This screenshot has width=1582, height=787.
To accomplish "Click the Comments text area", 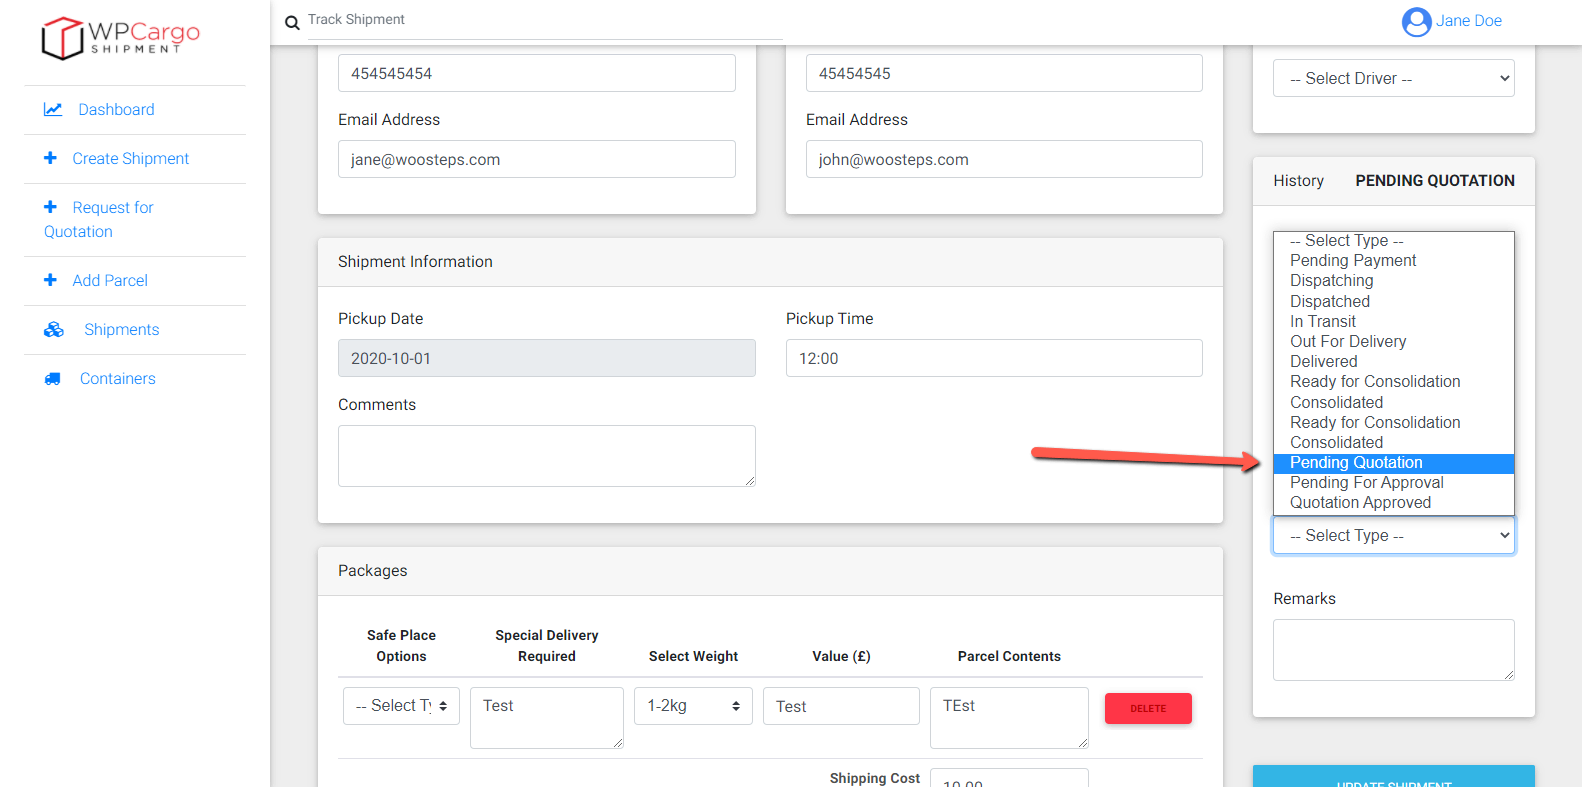I will (546, 456).
